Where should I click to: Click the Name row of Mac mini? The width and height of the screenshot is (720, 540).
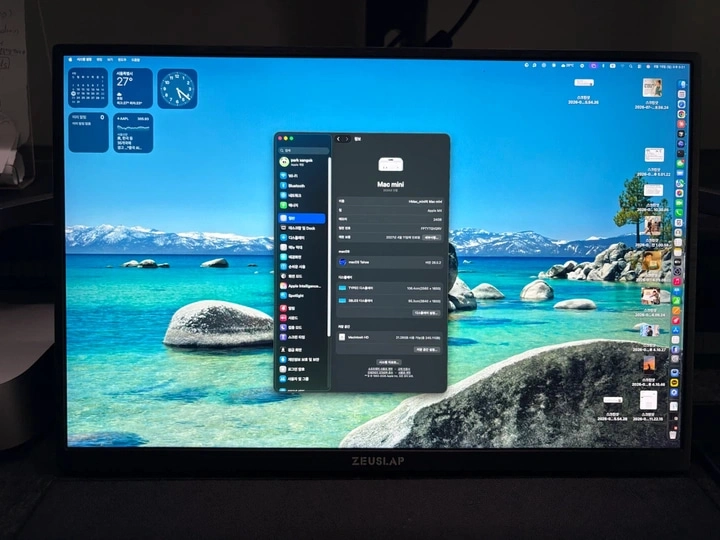390,201
